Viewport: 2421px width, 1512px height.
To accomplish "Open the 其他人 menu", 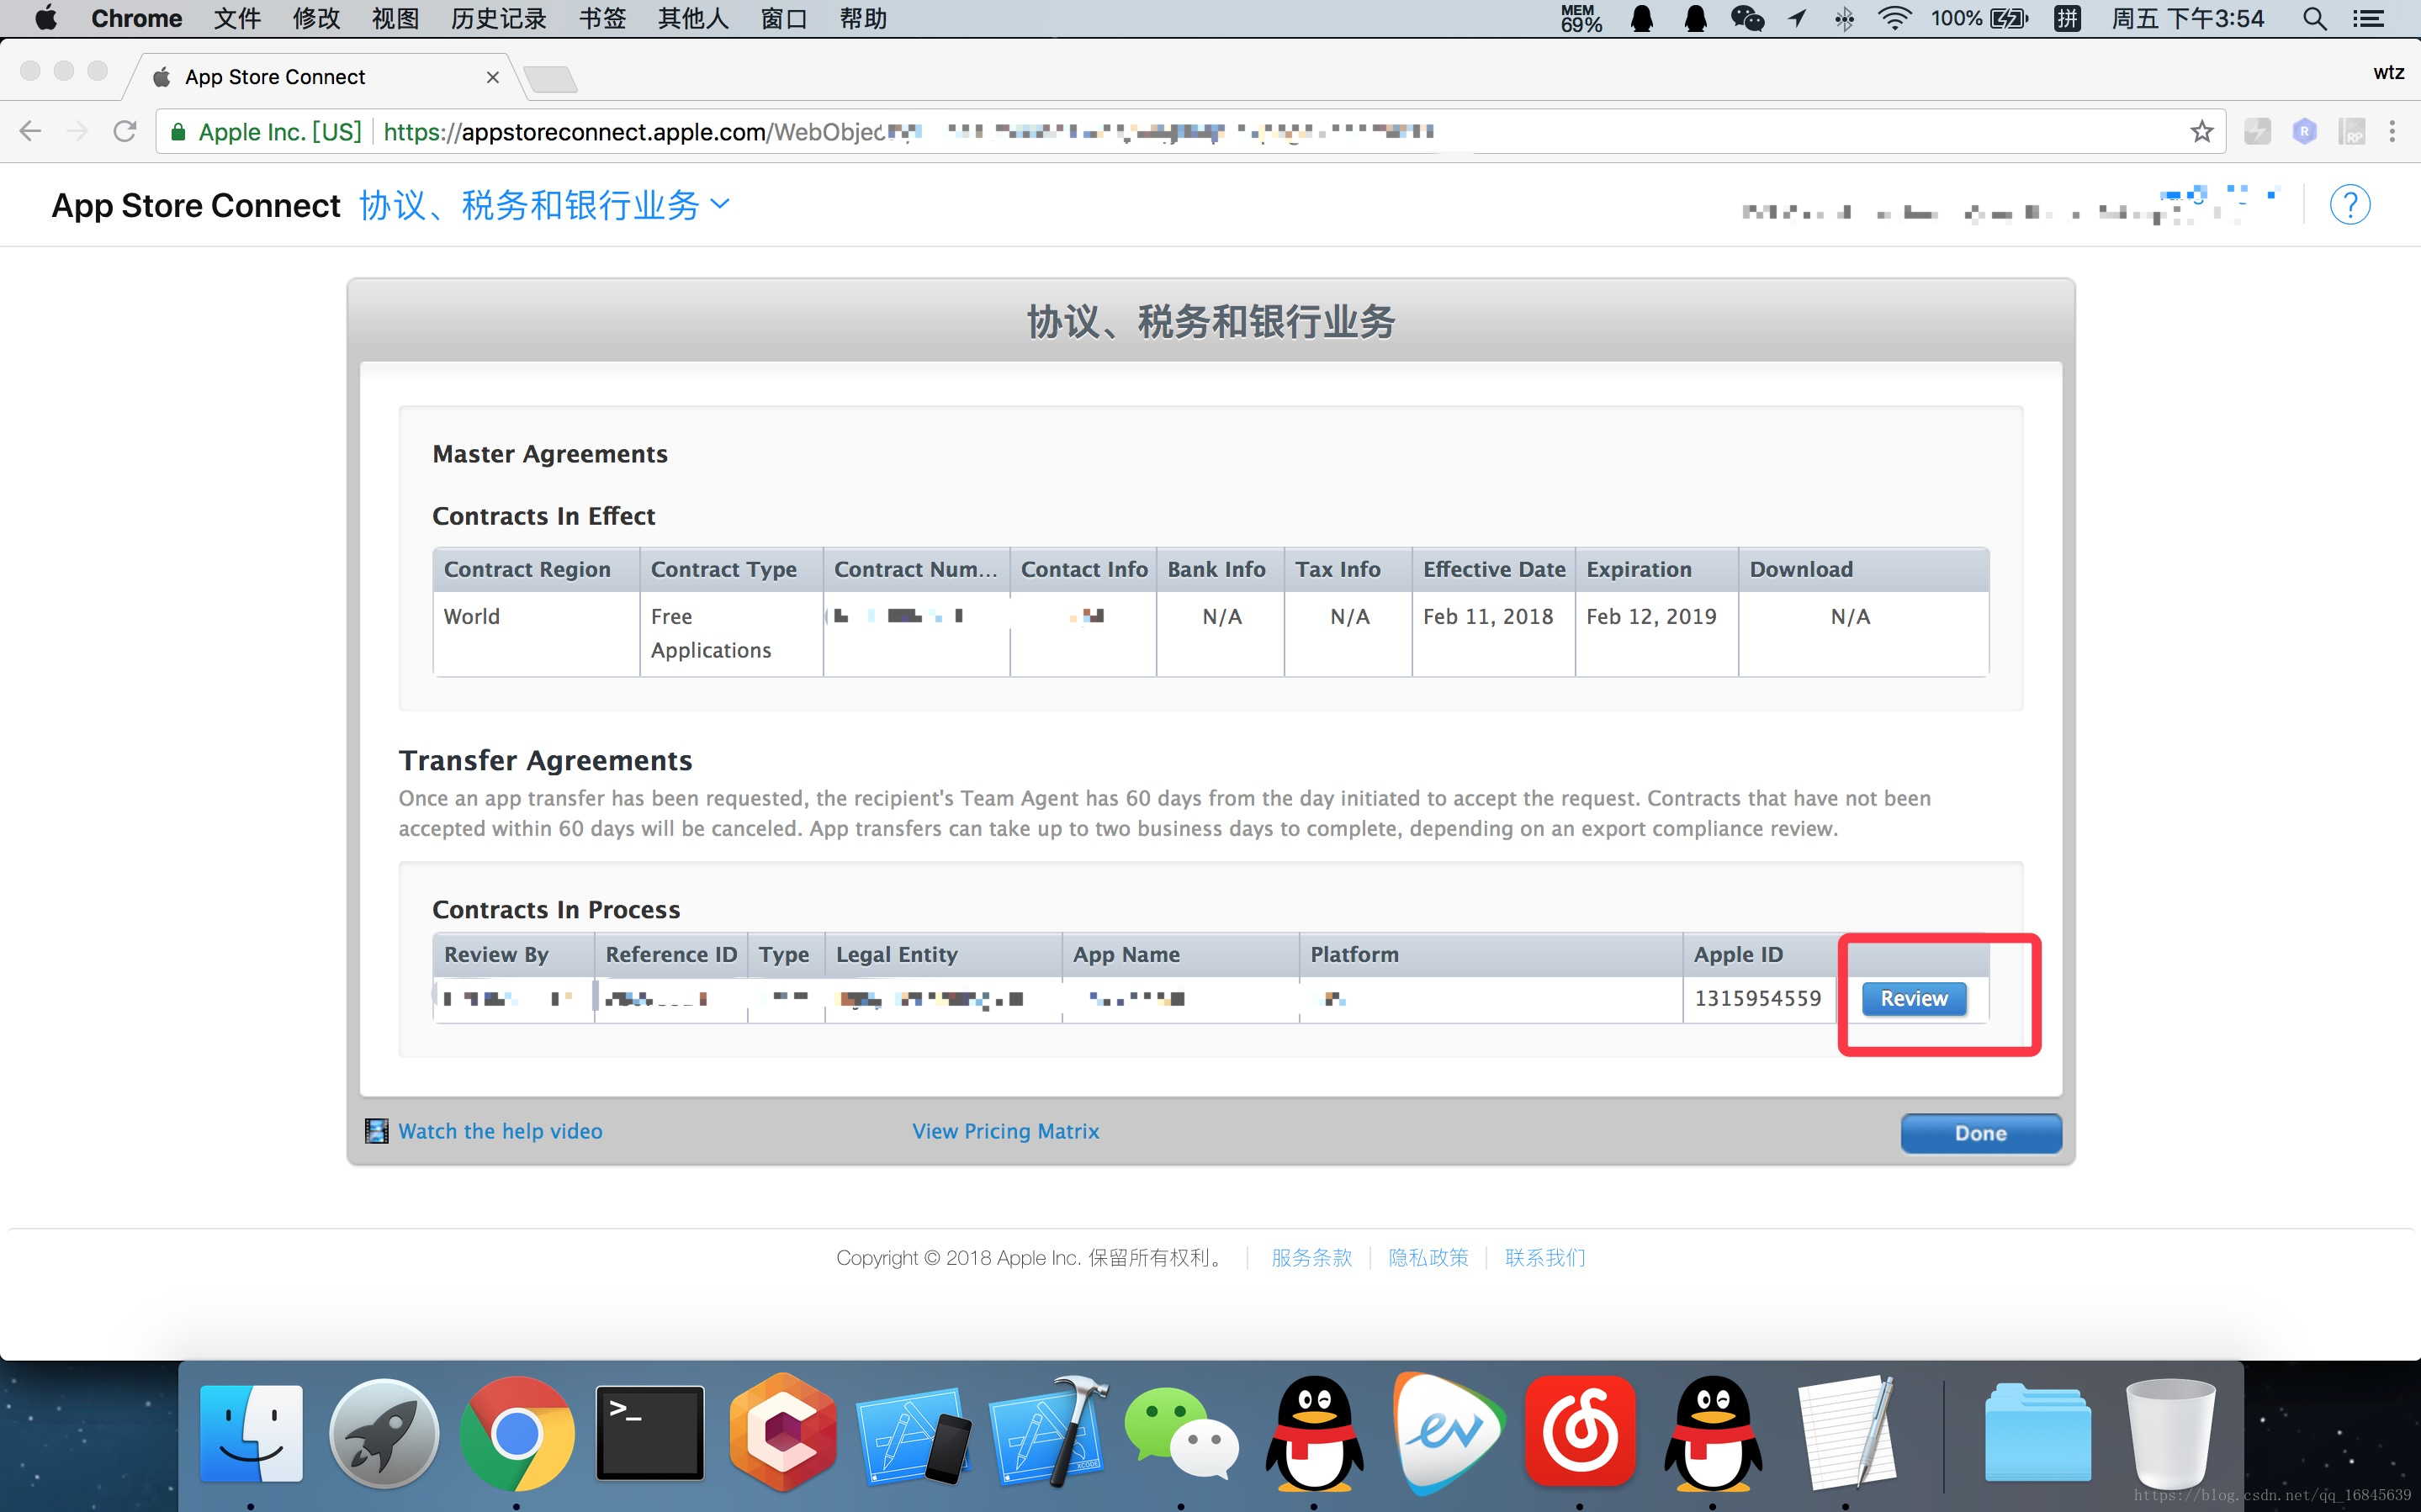I will (693, 18).
